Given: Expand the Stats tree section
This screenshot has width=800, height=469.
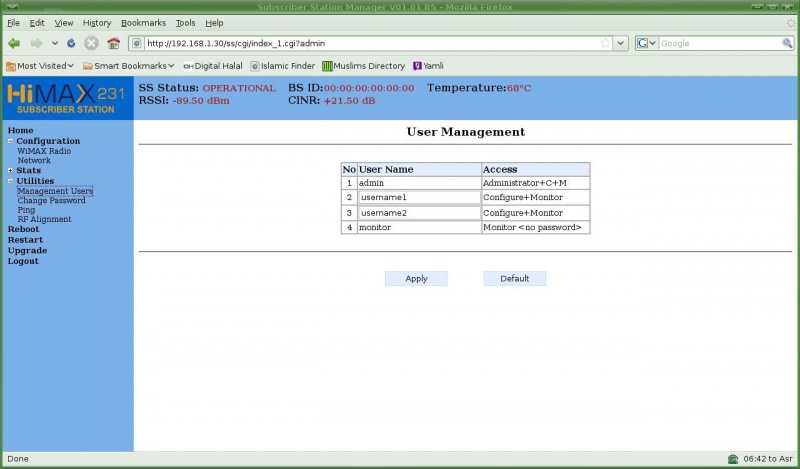Looking at the screenshot, I should (10, 171).
